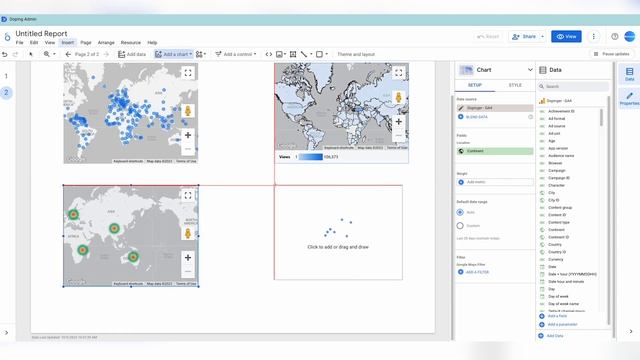Click the Views color gradient legend
Screen dimensions: 640x360
tap(311, 157)
